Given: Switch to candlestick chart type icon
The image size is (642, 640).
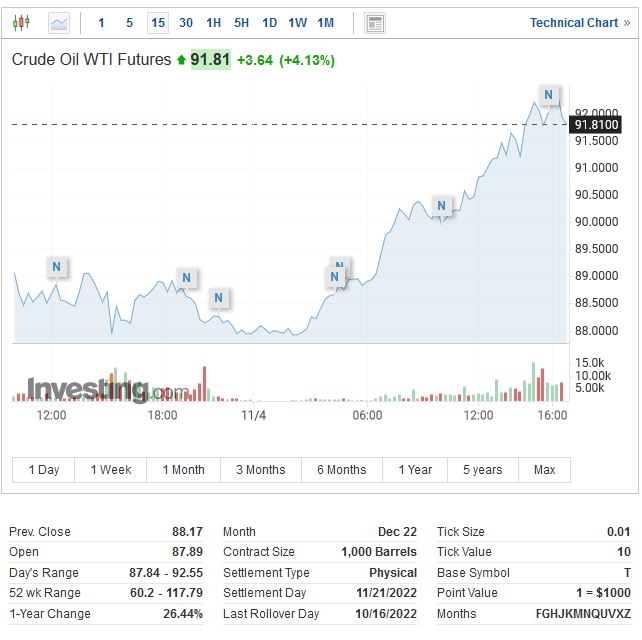Looking at the screenshot, I should [21, 22].
